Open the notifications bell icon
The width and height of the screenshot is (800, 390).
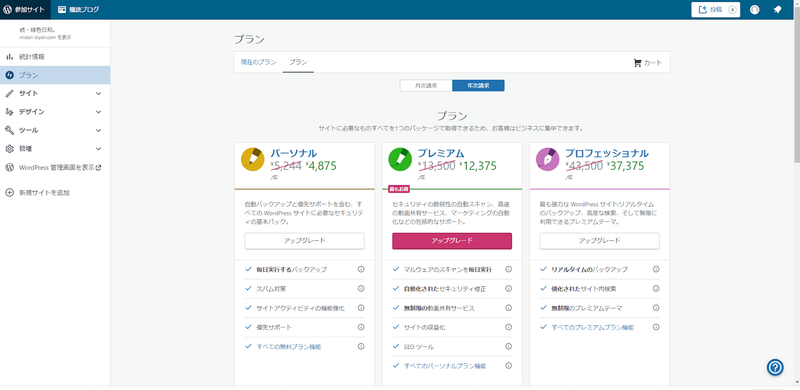click(777, 9)
